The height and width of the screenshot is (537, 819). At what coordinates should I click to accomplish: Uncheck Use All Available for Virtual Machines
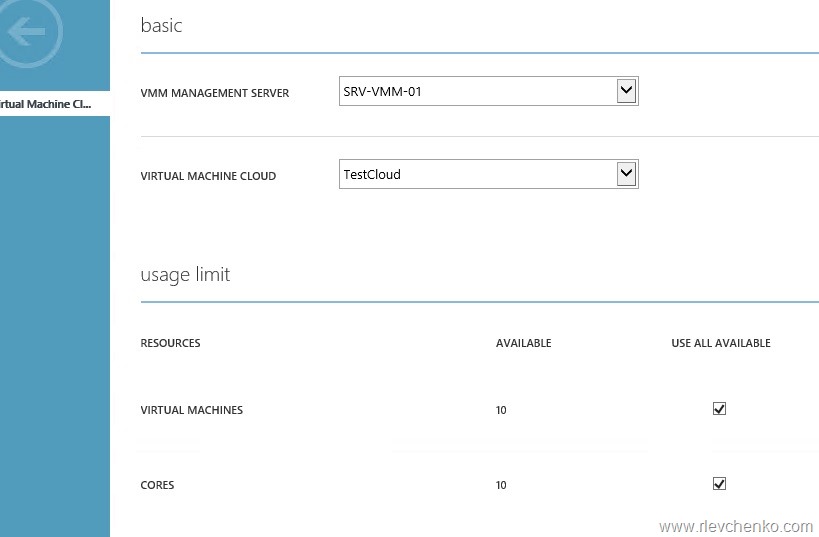[x=719, y=409]
